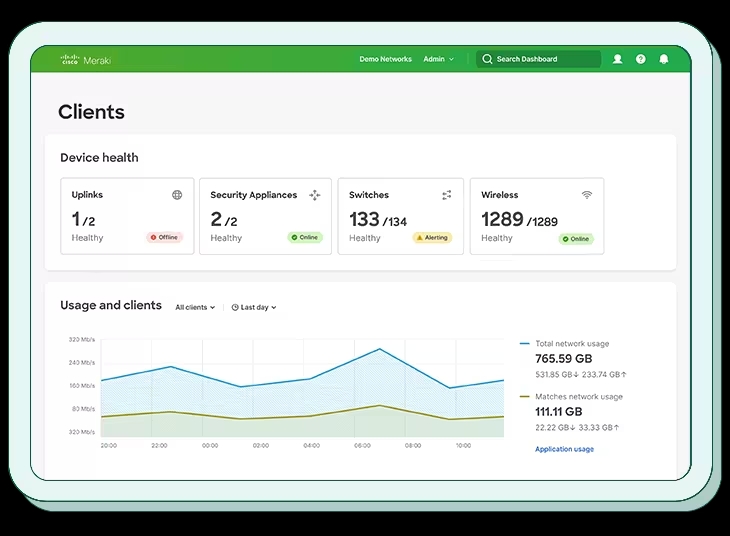Click the Offline status badge on Uplinks
This screenshot has width=730, height=536.
165,238
